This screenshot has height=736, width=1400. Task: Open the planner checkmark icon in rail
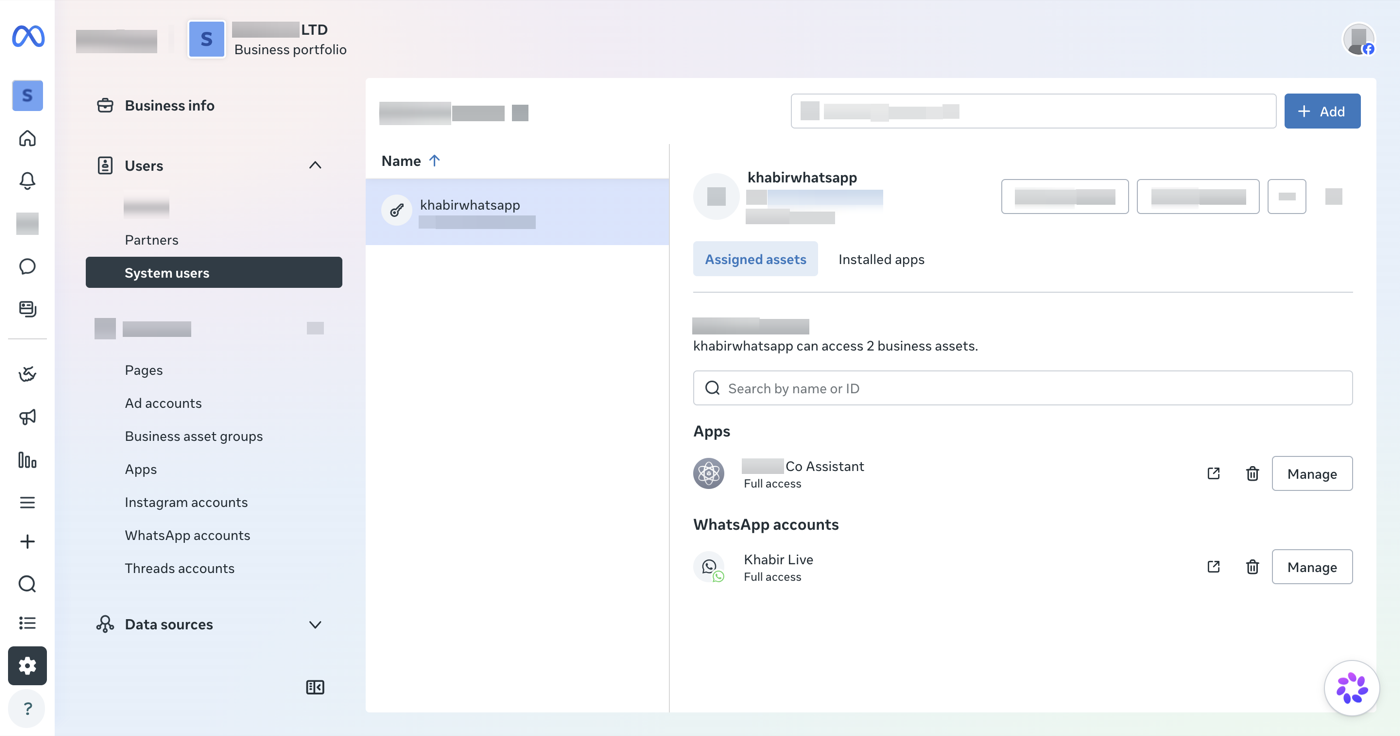[28, 374]
